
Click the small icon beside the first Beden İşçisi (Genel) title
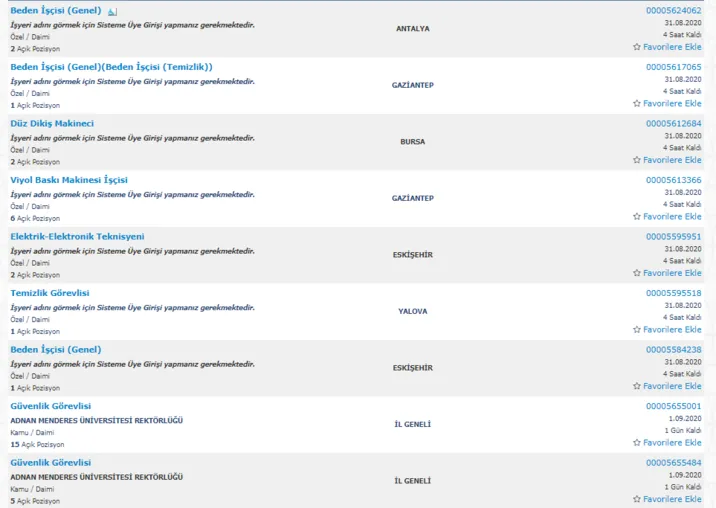point(112,11)
